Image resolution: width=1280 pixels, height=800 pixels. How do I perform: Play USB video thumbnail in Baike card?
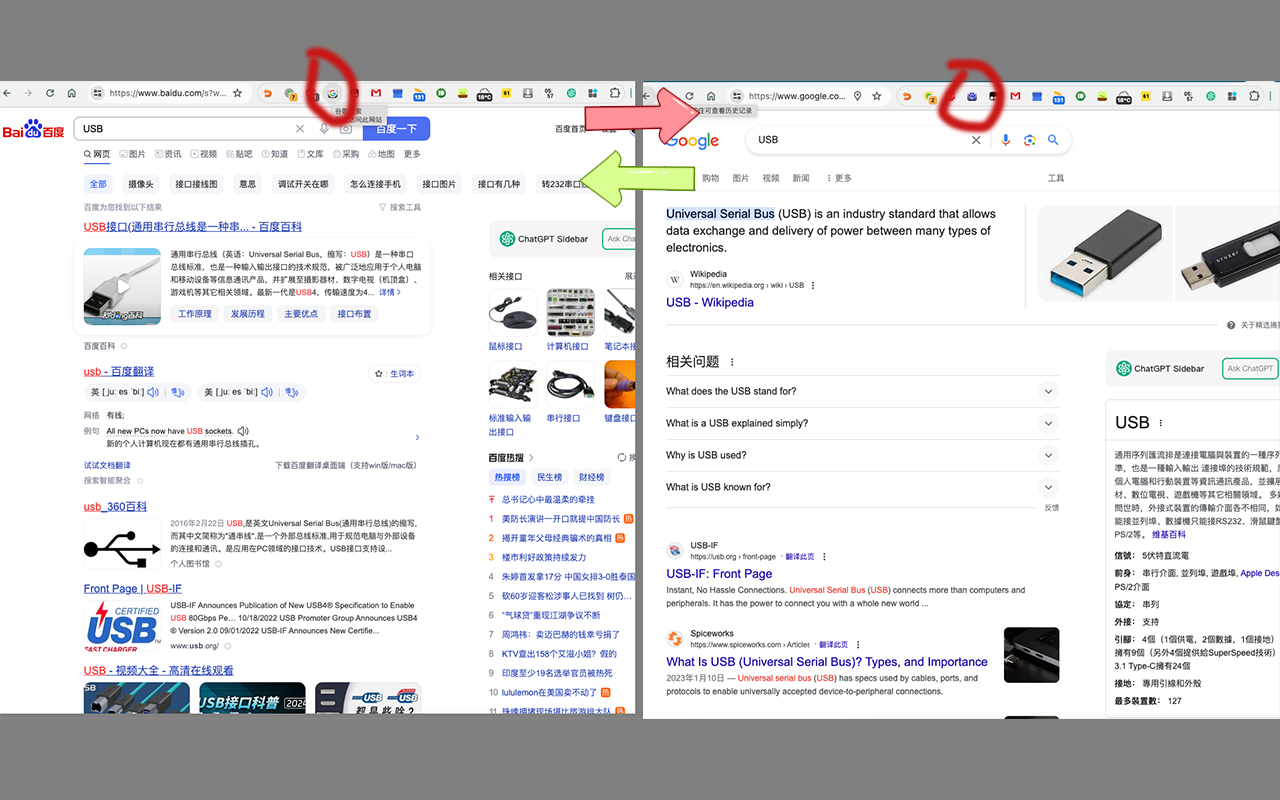pos(122,286)
